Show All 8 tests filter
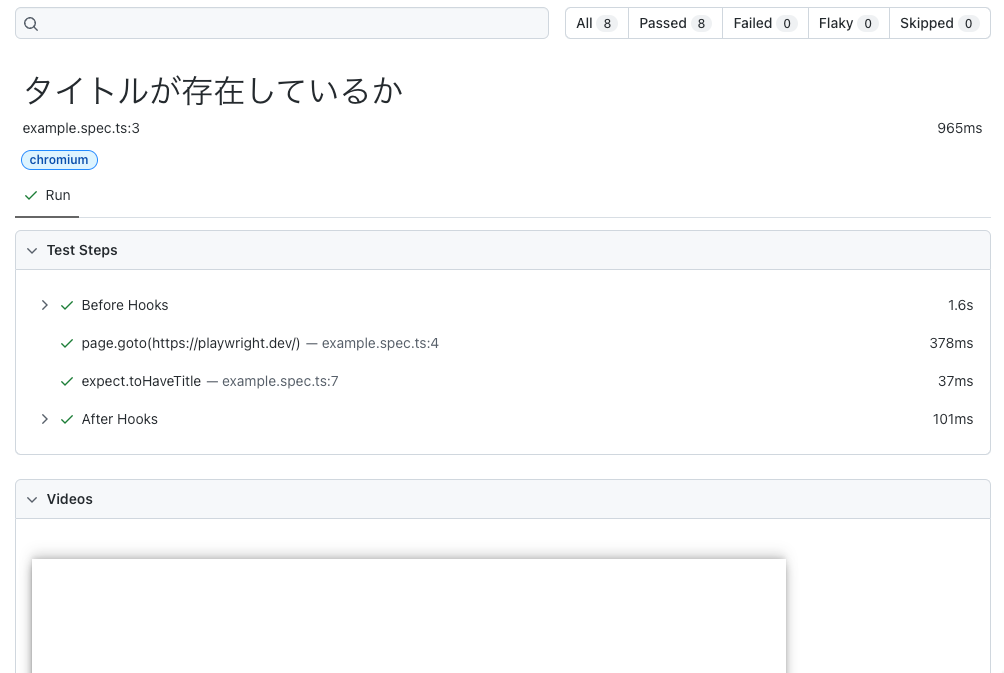The height and width of the screenshot is (673, 1004). 596,24
